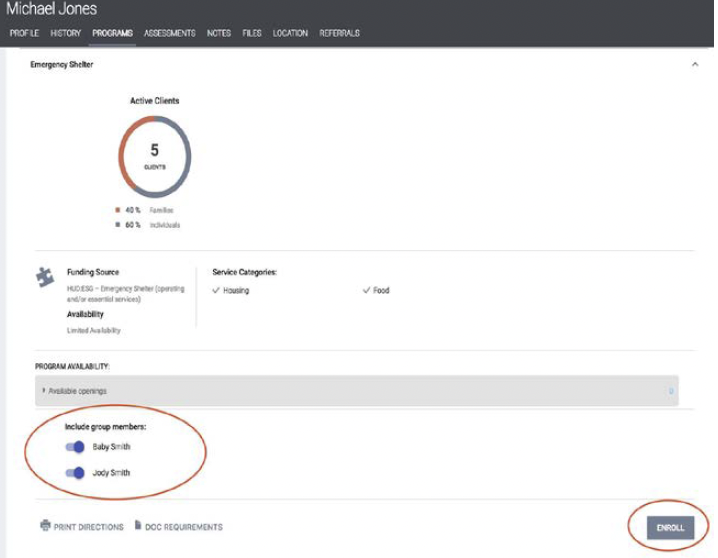Switch to the History tab
The height and width of the screenshot is (558, 718).
[x=65, y=33]
